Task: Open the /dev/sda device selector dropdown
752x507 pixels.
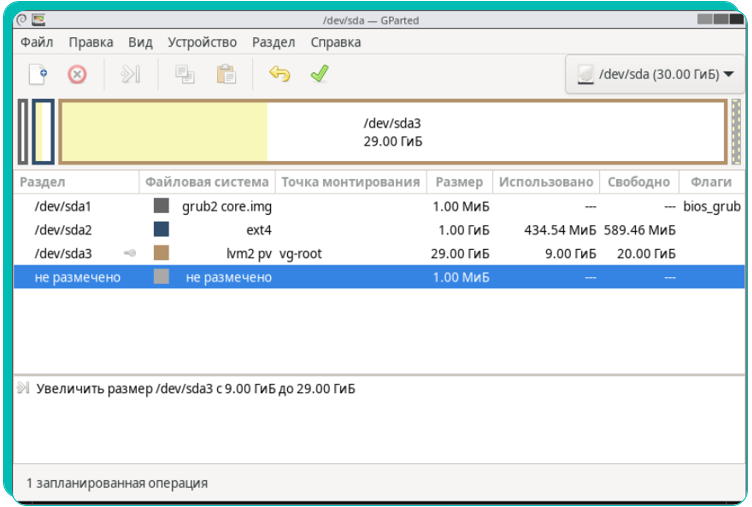Action: [655, 74]
